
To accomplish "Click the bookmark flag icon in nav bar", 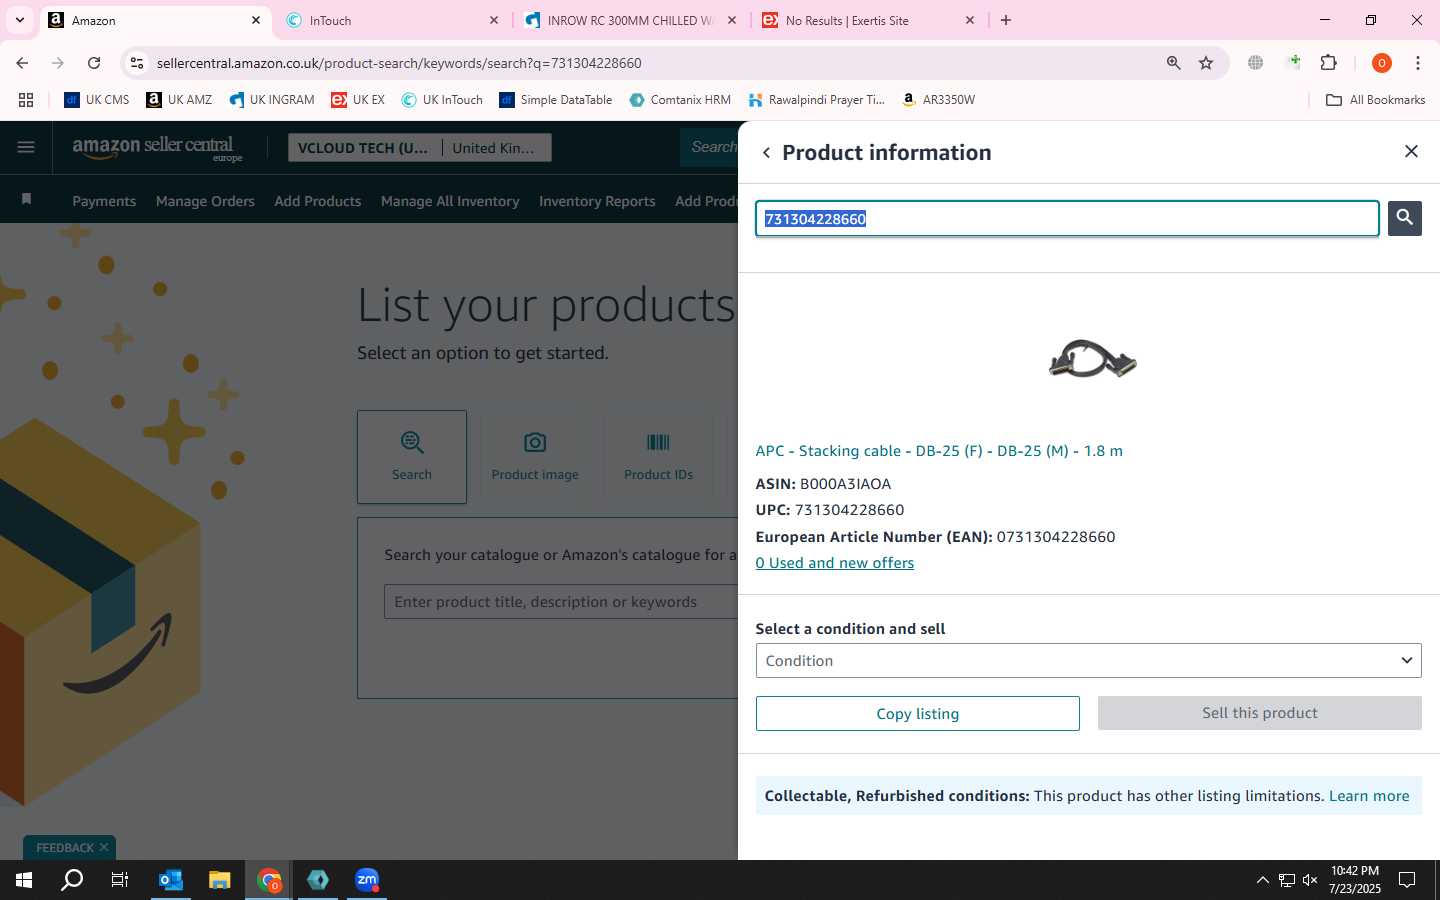I will (27, 200).
